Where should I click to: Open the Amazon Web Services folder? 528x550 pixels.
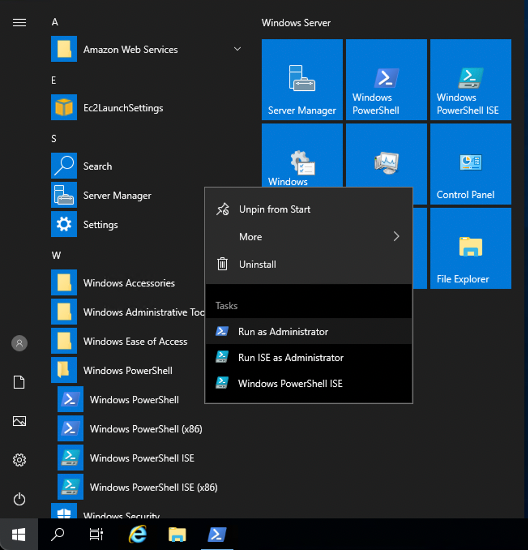click(146, 49)
